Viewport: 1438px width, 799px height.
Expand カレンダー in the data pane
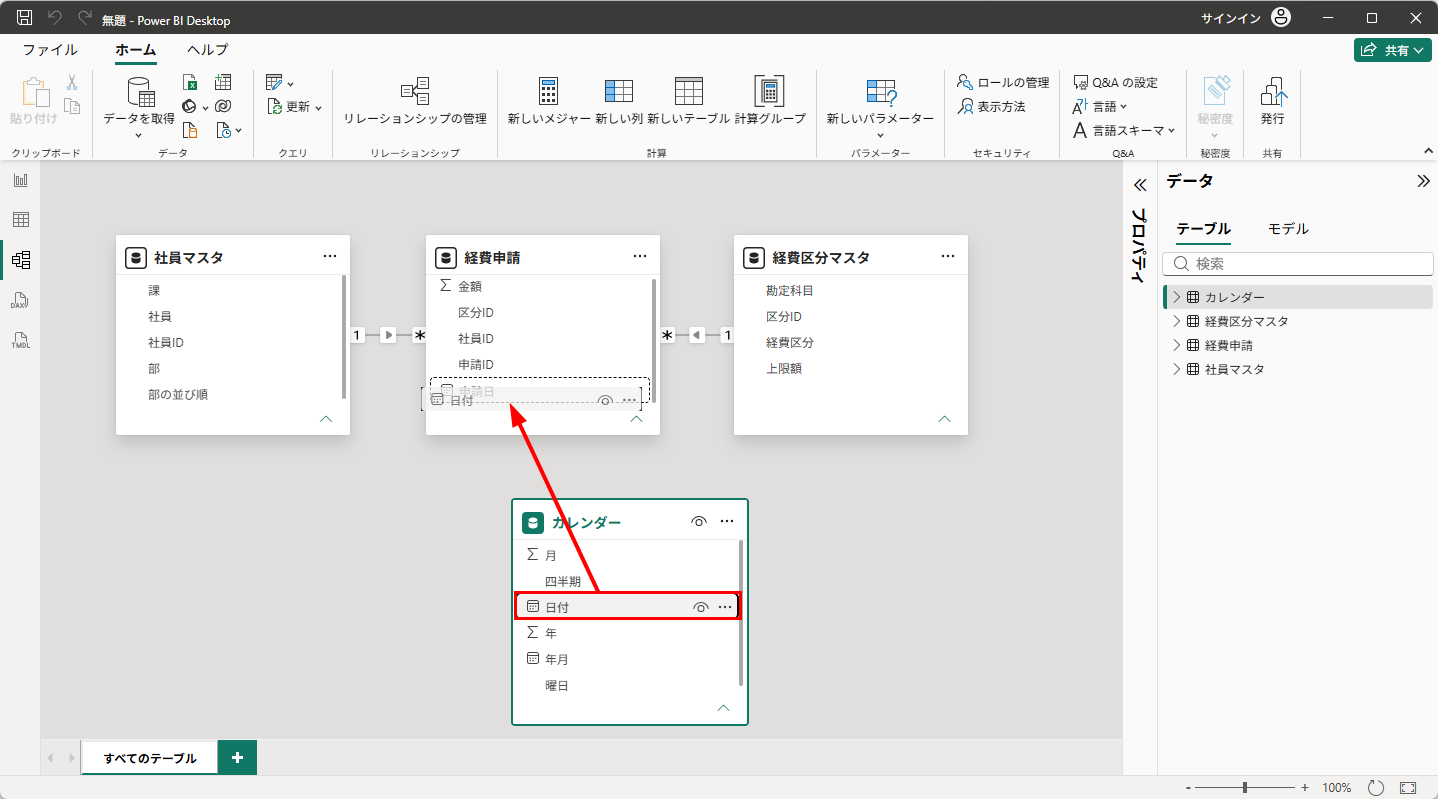click(1177, 297)
